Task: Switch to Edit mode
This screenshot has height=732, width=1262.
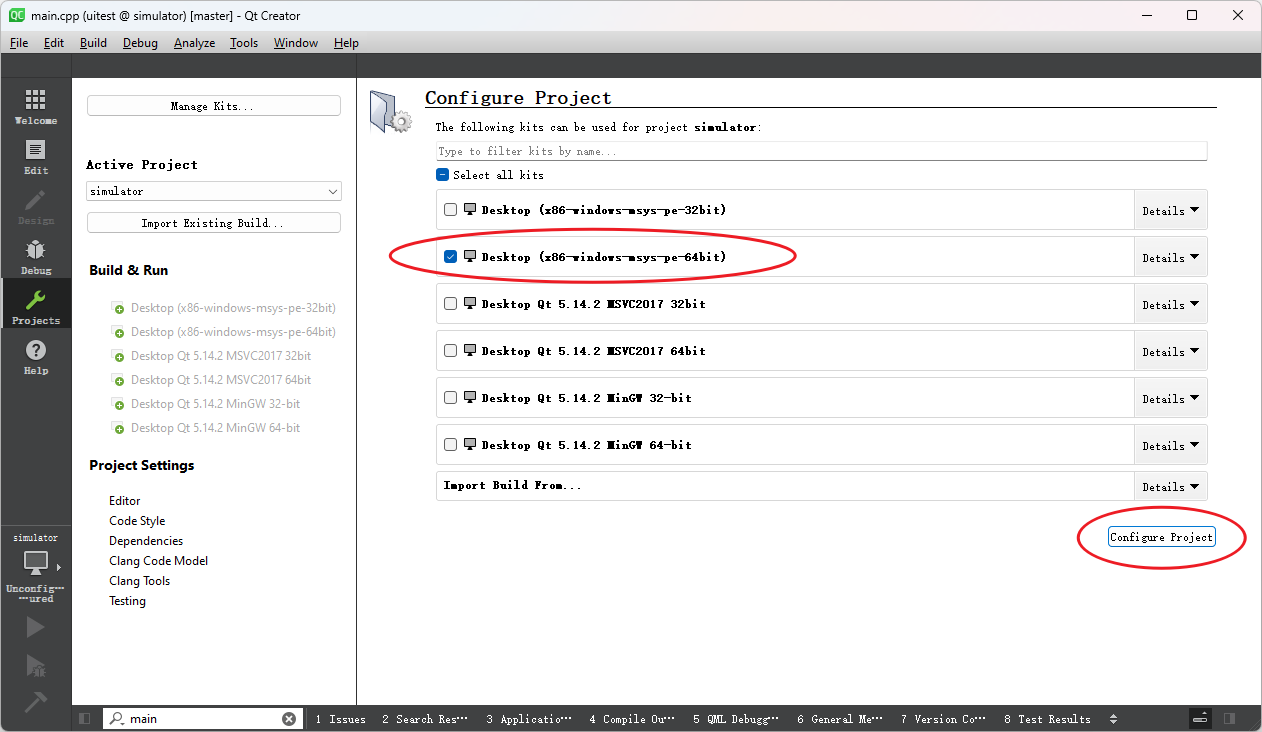Action: (35, 156)
